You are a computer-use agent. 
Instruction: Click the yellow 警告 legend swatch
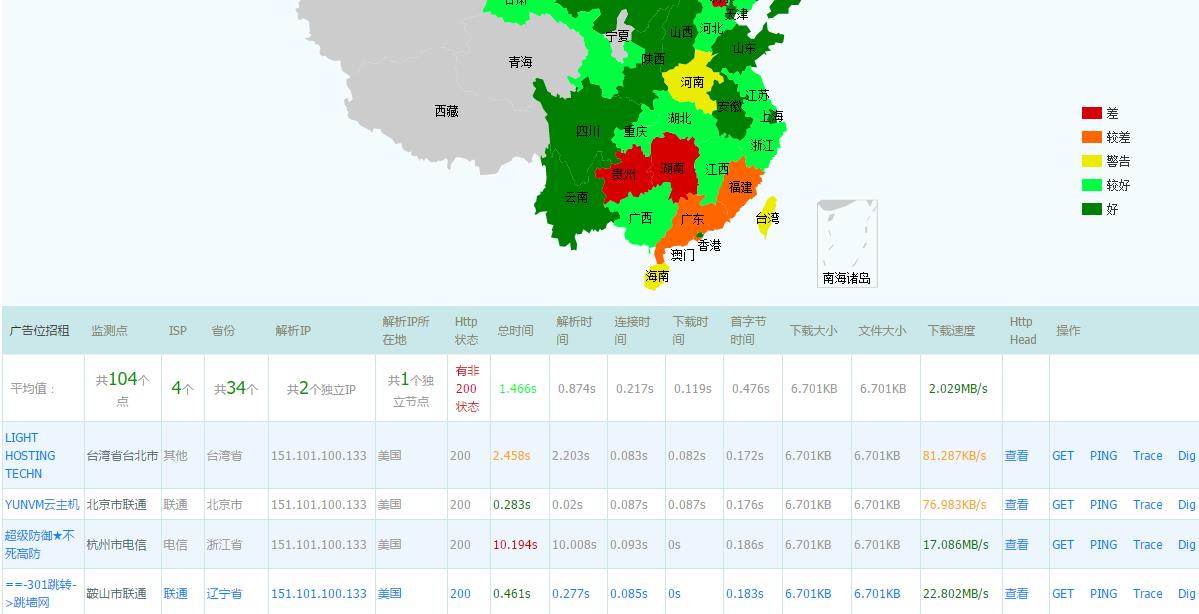1091,161
